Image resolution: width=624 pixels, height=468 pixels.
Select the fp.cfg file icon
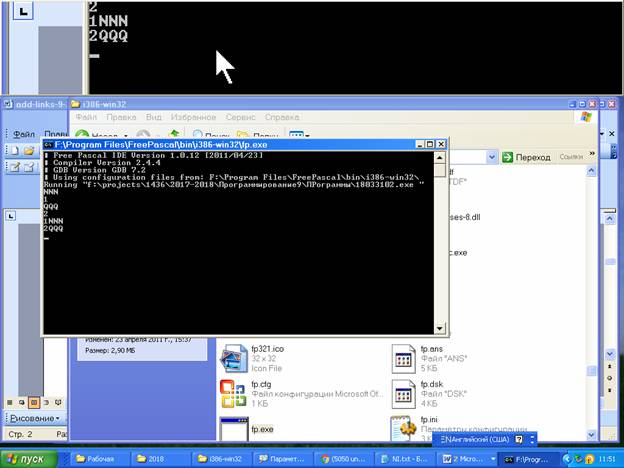tap(233, 394)
